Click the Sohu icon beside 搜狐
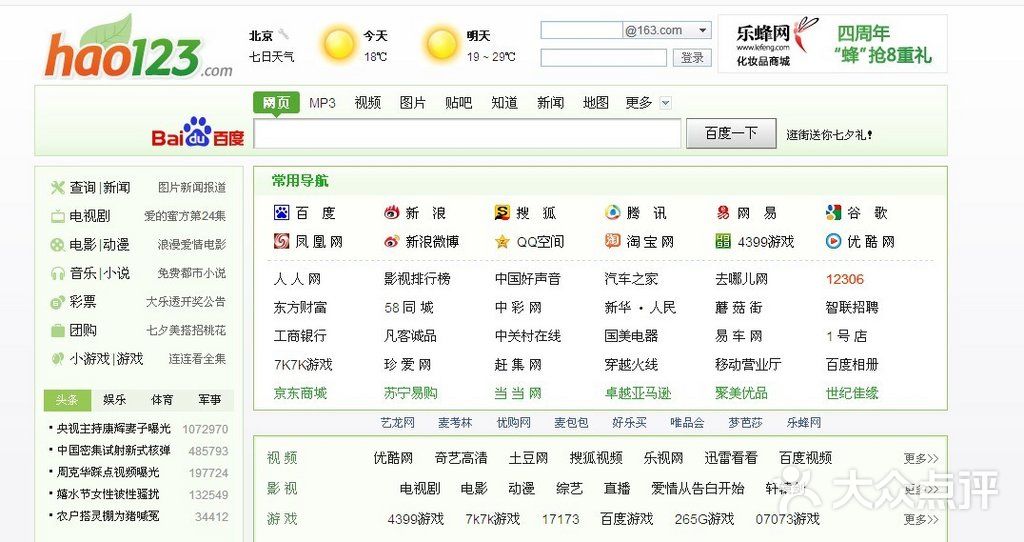Viewport: 1024px width, 542px height. 502,212
